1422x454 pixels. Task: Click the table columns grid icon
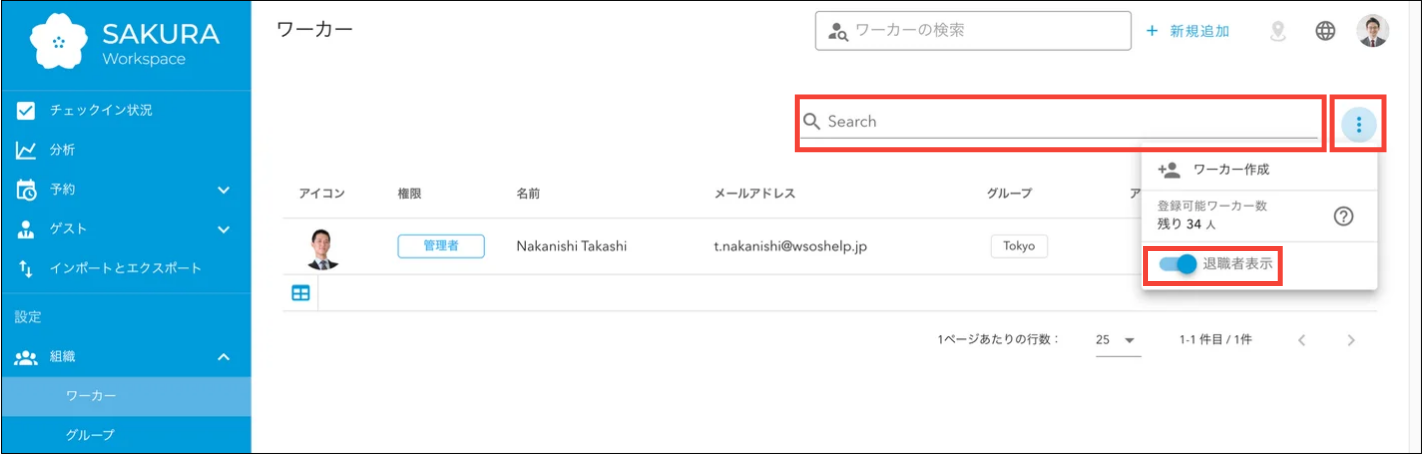300,293
